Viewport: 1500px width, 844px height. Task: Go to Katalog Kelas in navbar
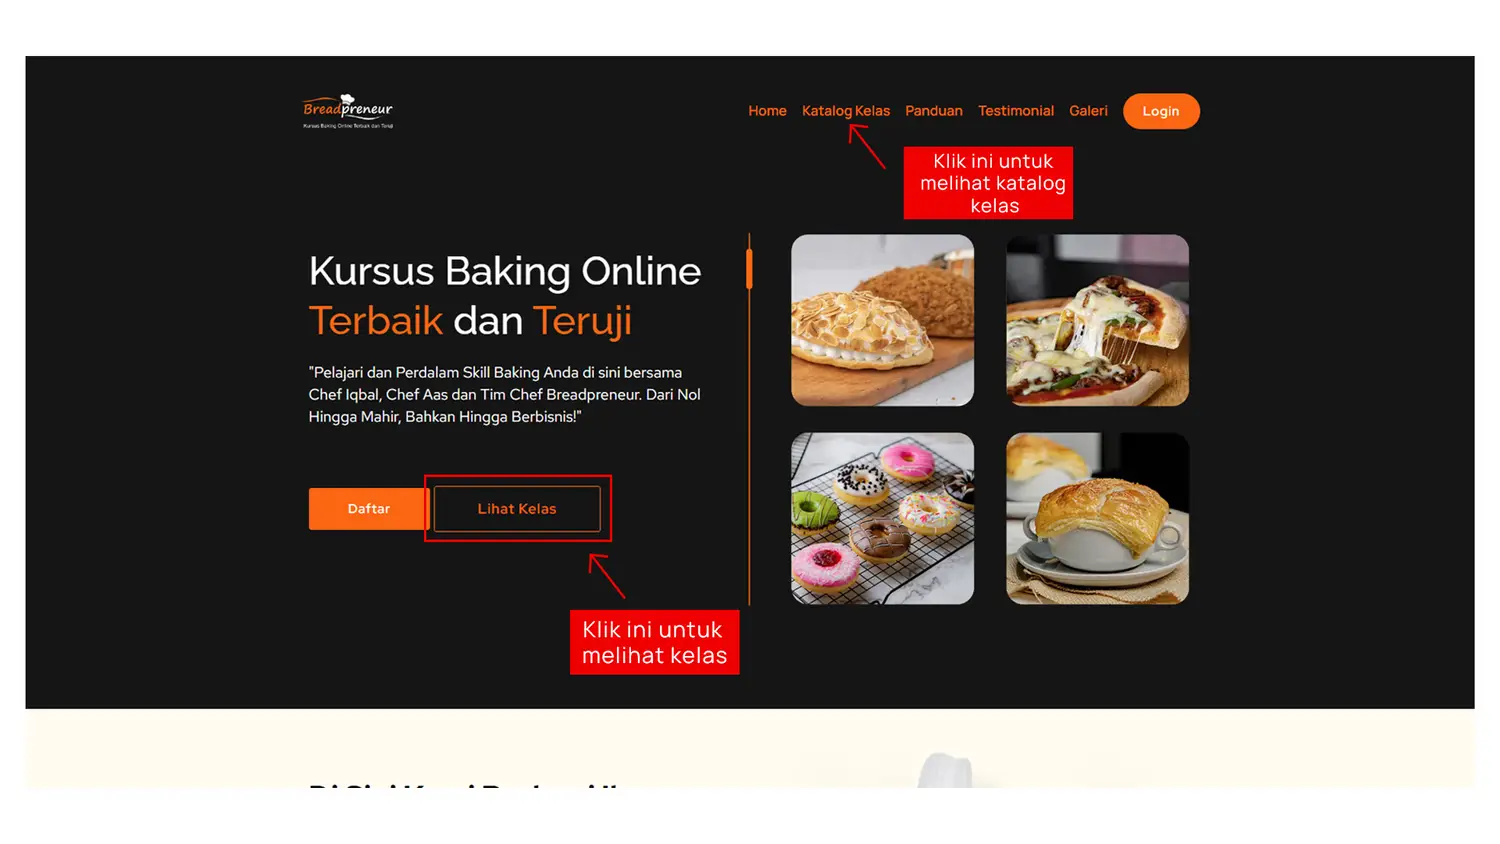point(846,111)
